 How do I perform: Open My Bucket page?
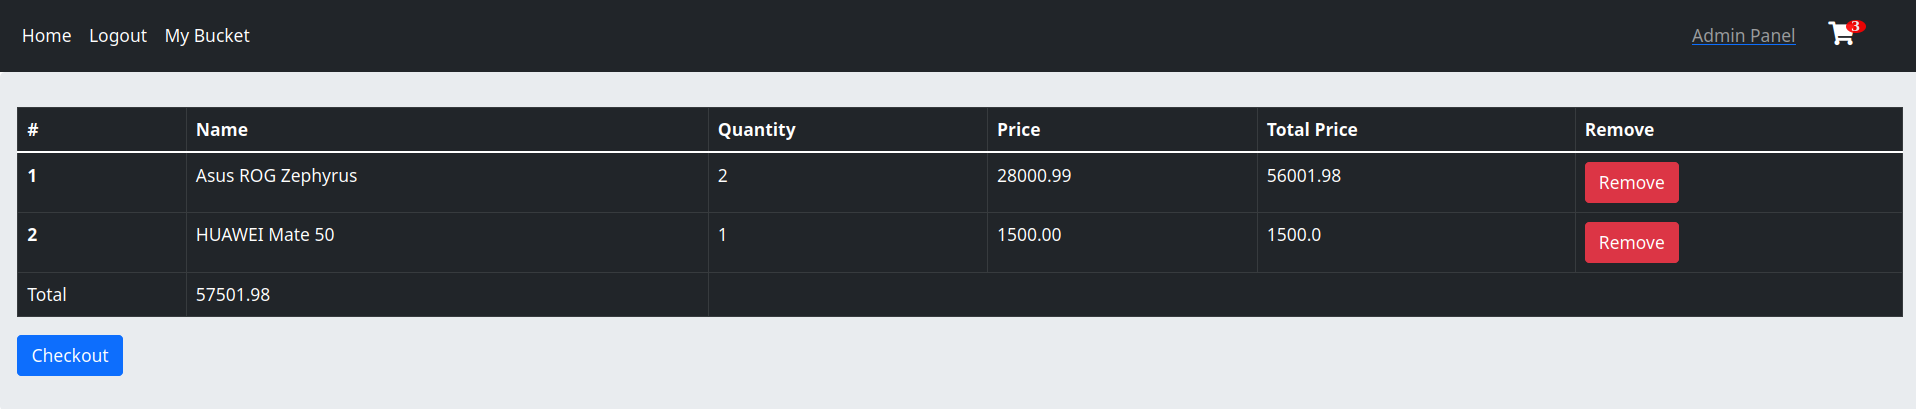click(x=207, y=36)
